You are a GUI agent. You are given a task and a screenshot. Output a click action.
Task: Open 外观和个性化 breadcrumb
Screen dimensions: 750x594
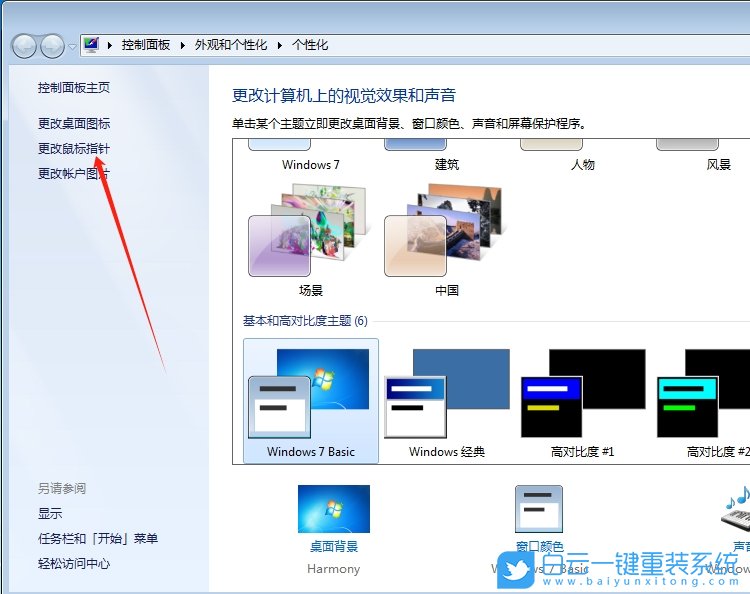pos(231,45)
